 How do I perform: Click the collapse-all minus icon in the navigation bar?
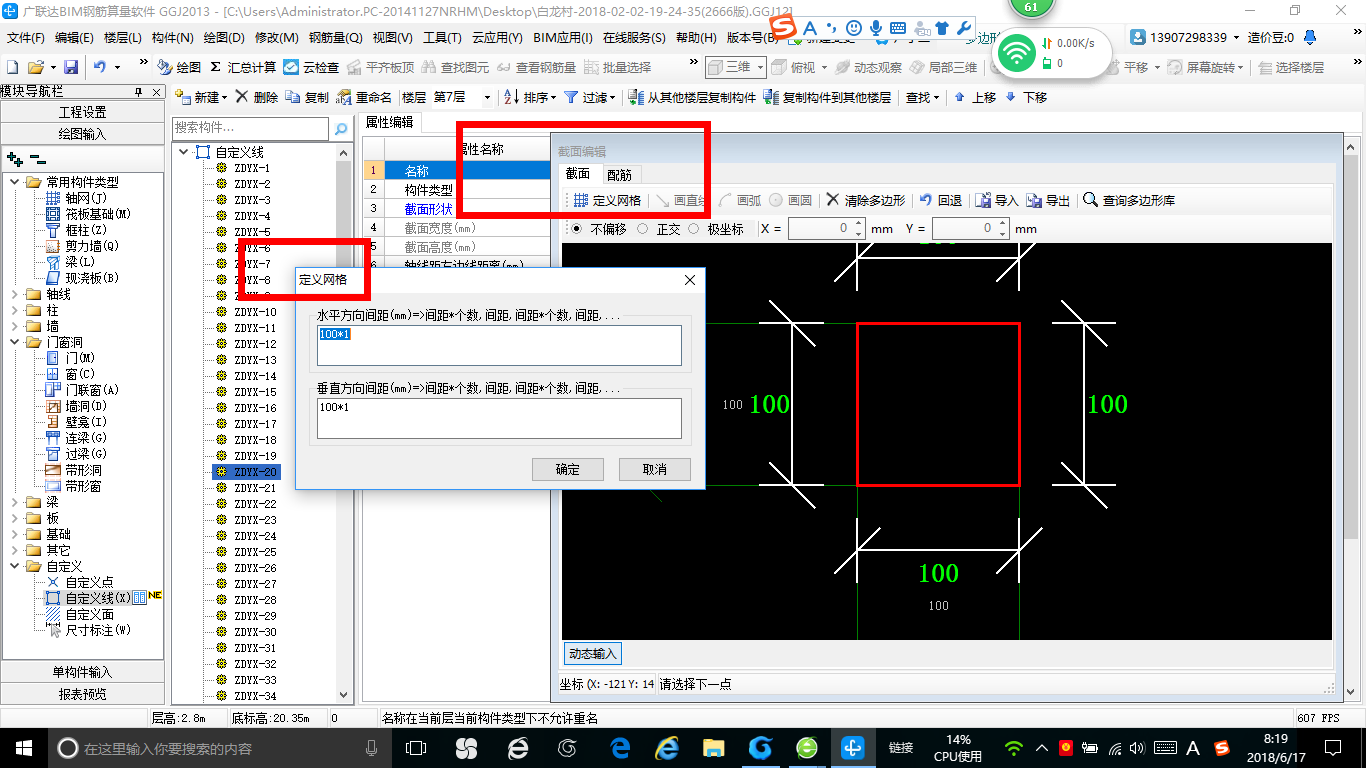(x=37, y=159)
